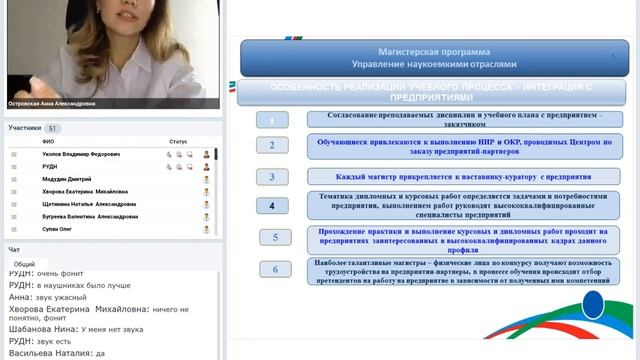
Task: Open row menu for Уколов Владимир Федорович
Action: pos(14,154)
